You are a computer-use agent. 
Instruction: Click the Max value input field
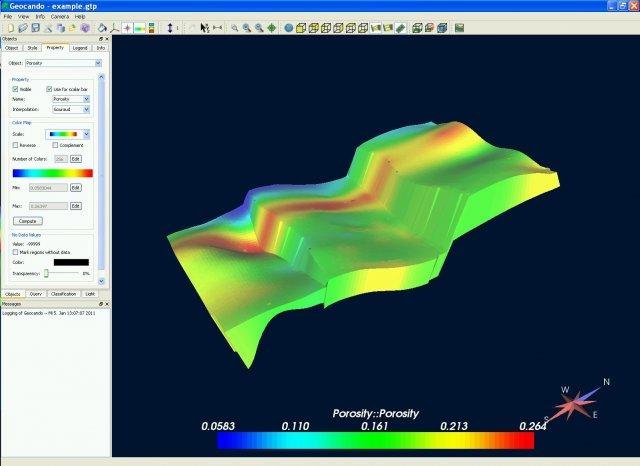point(49,206)
